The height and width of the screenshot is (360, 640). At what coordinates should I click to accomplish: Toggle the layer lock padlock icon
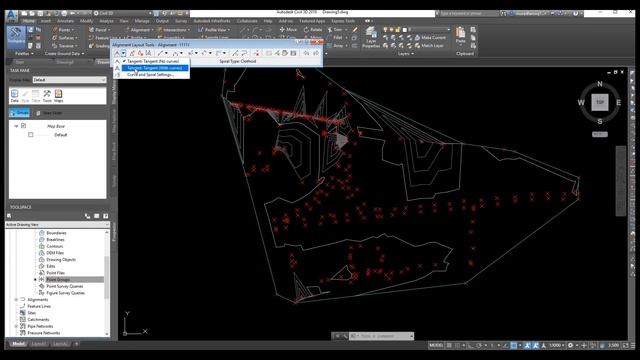(398, 30)
